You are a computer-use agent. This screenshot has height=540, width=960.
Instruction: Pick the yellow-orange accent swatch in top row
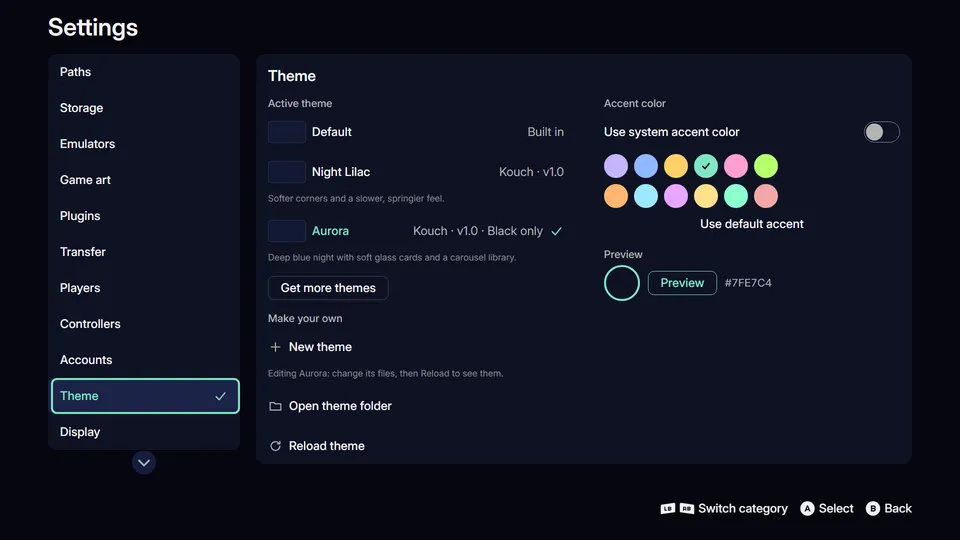(676, 166)
